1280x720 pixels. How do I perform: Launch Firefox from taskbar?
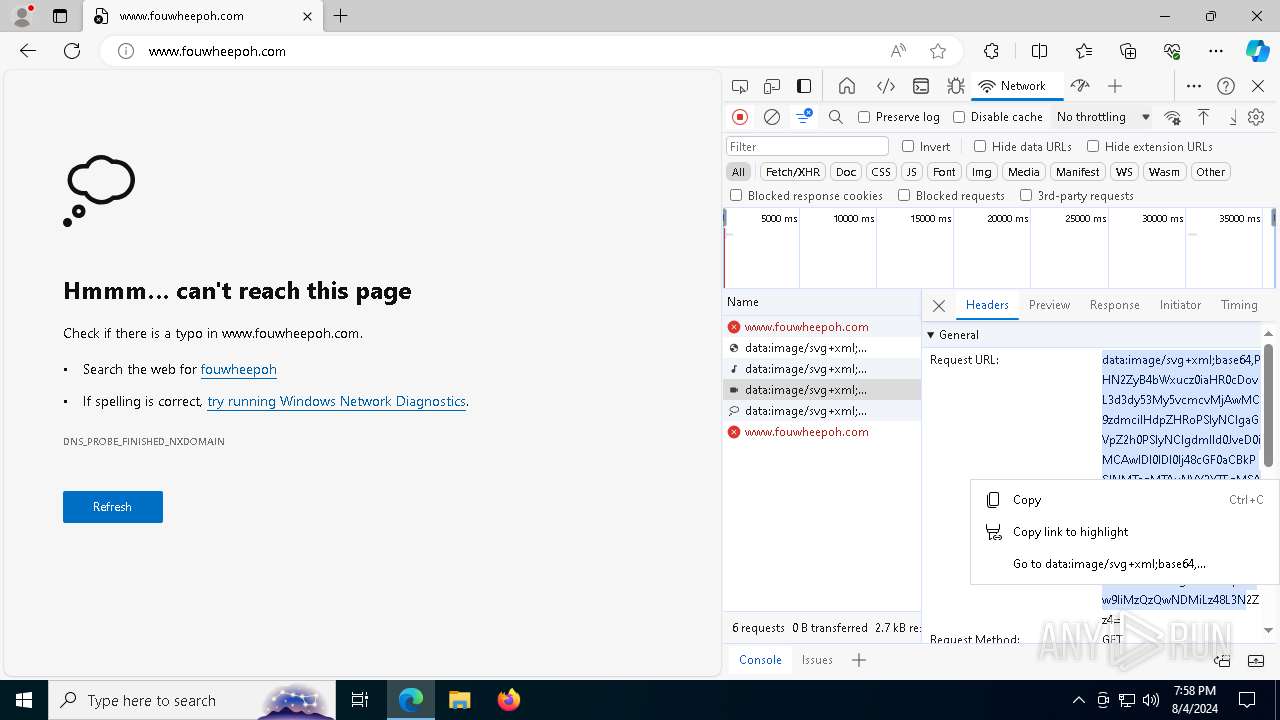click(x=508, y=700)
